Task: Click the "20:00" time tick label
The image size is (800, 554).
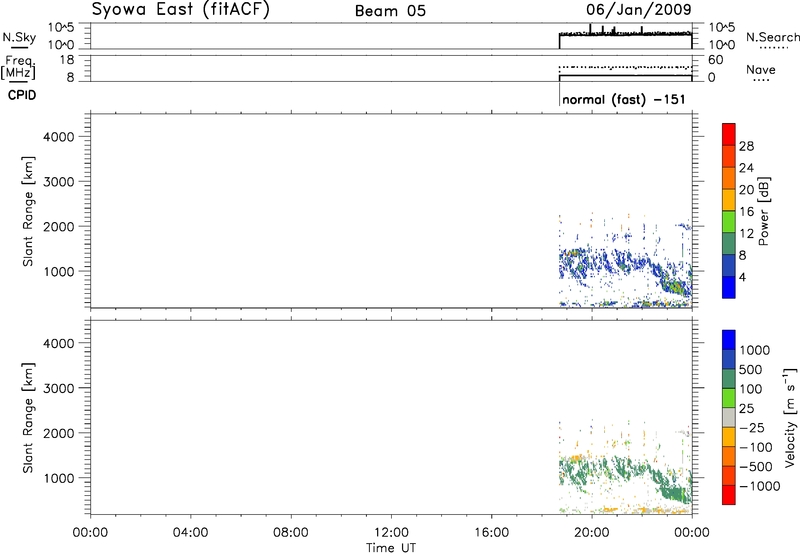Action: 592,533
